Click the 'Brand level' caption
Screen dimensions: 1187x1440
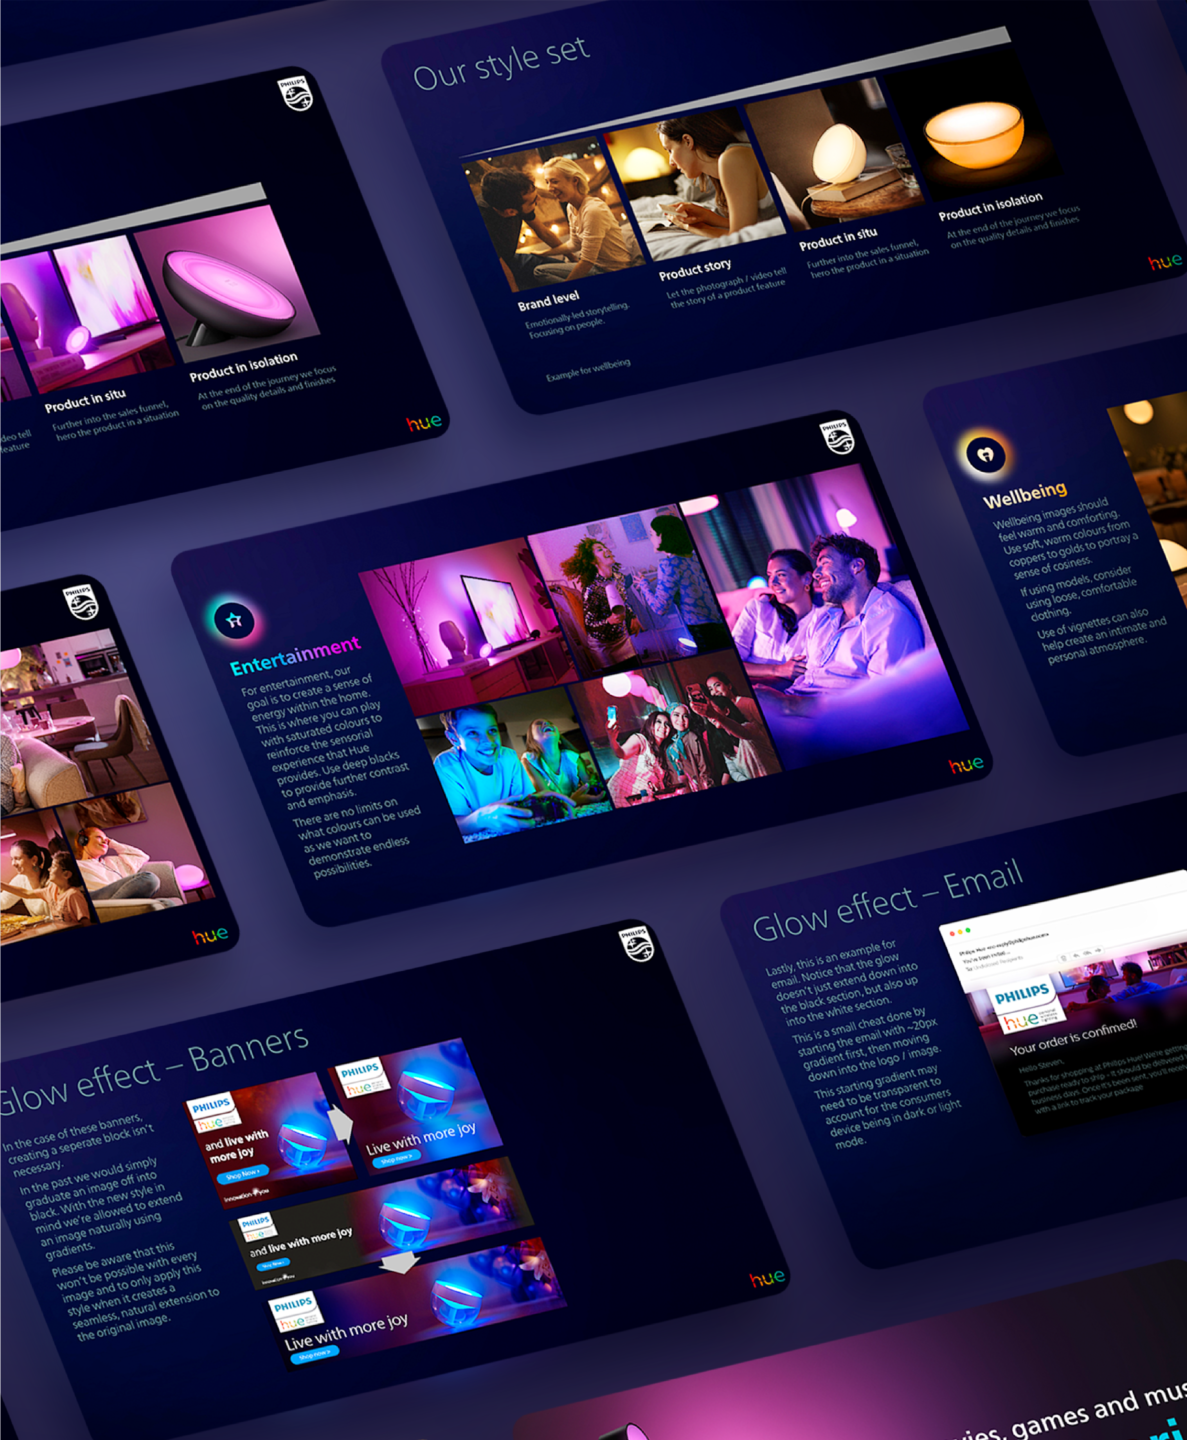(x=548, y=300)
